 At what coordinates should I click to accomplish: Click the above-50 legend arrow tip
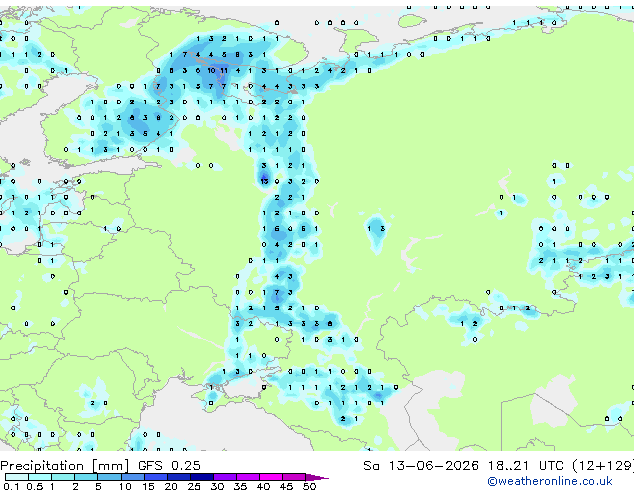click(317, 477)
